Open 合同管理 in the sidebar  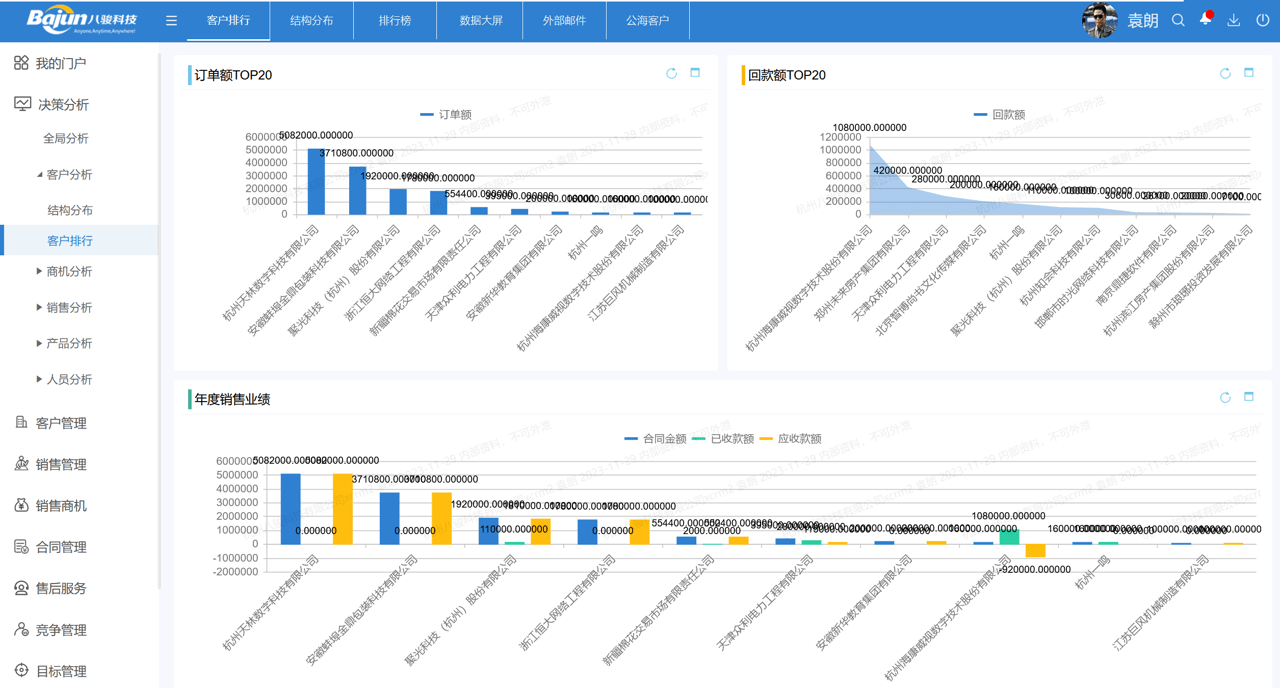click(60, 547)
